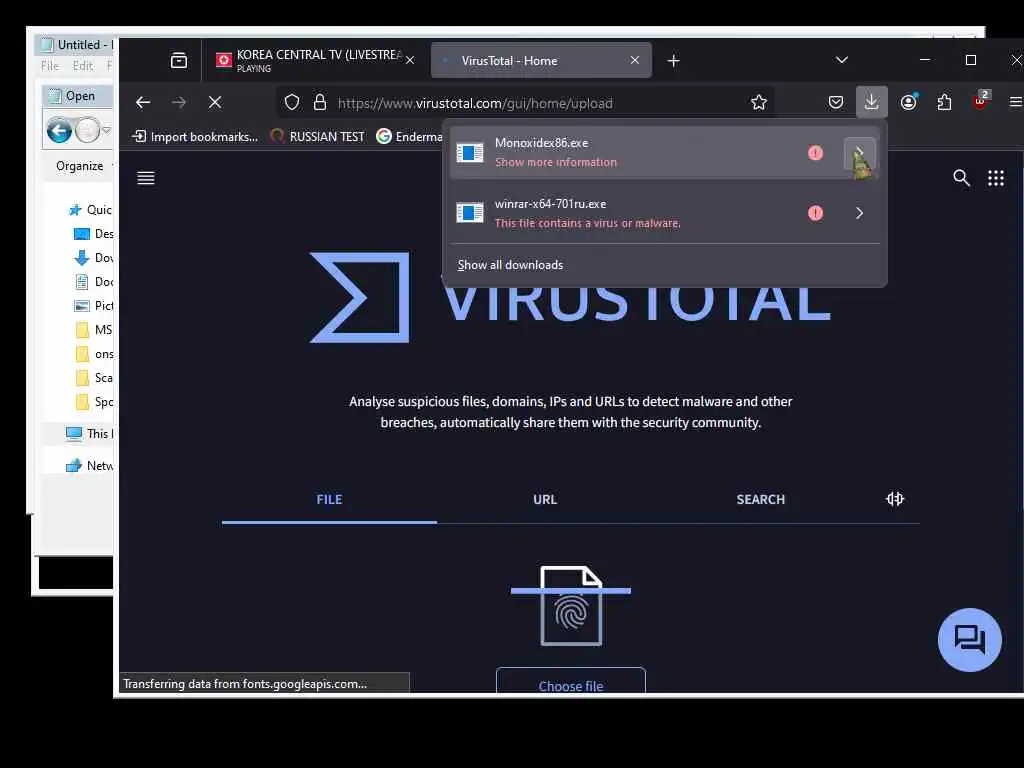Select This PC in Open dialog
The height and width of the screenshot is (768, 1024).
pyautogui.click(x=89, y=434)
